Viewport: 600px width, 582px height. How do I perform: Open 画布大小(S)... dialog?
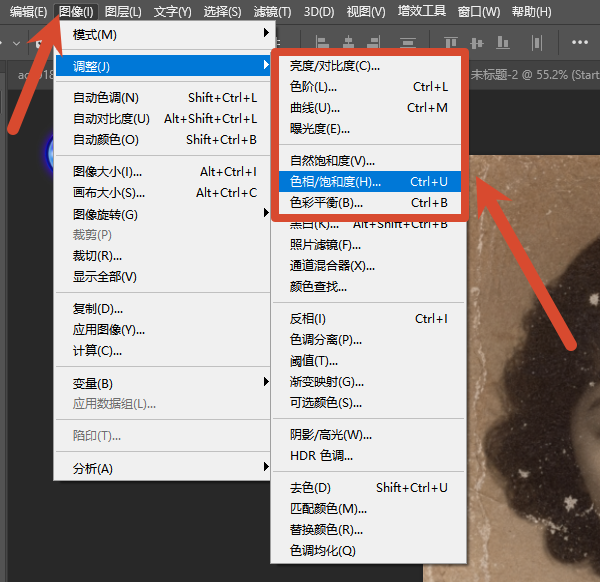(163, 193)
